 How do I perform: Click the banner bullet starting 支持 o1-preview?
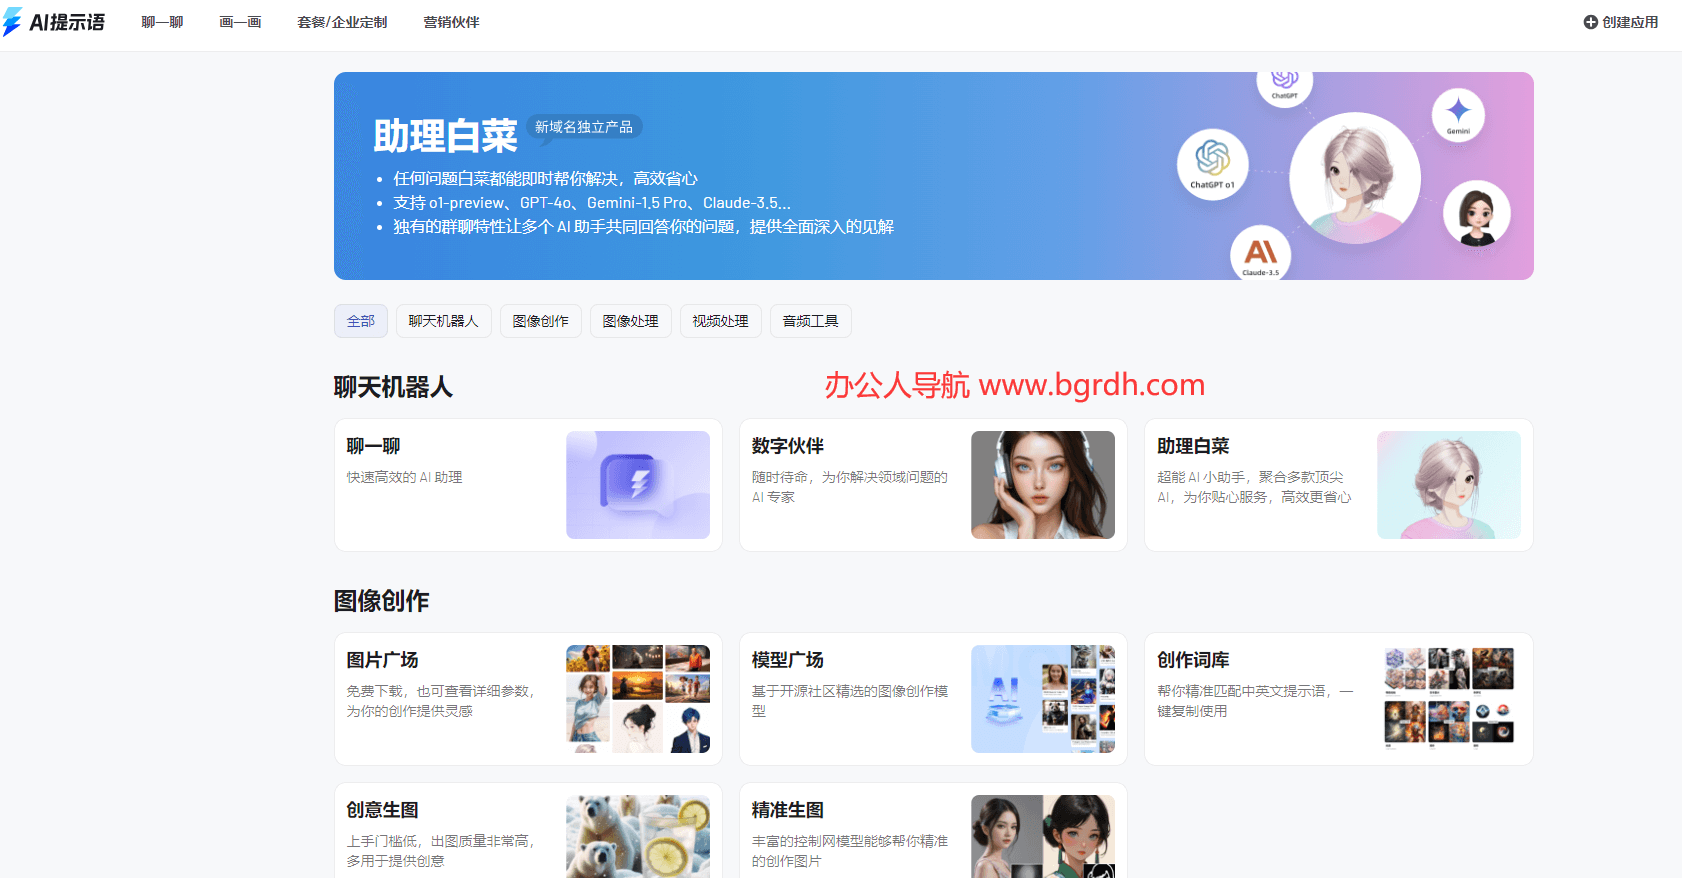(592, 202)
